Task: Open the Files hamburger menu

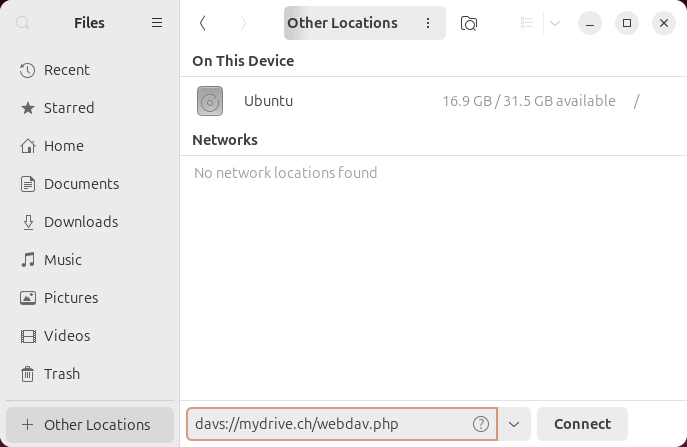Action: (157, 23)
